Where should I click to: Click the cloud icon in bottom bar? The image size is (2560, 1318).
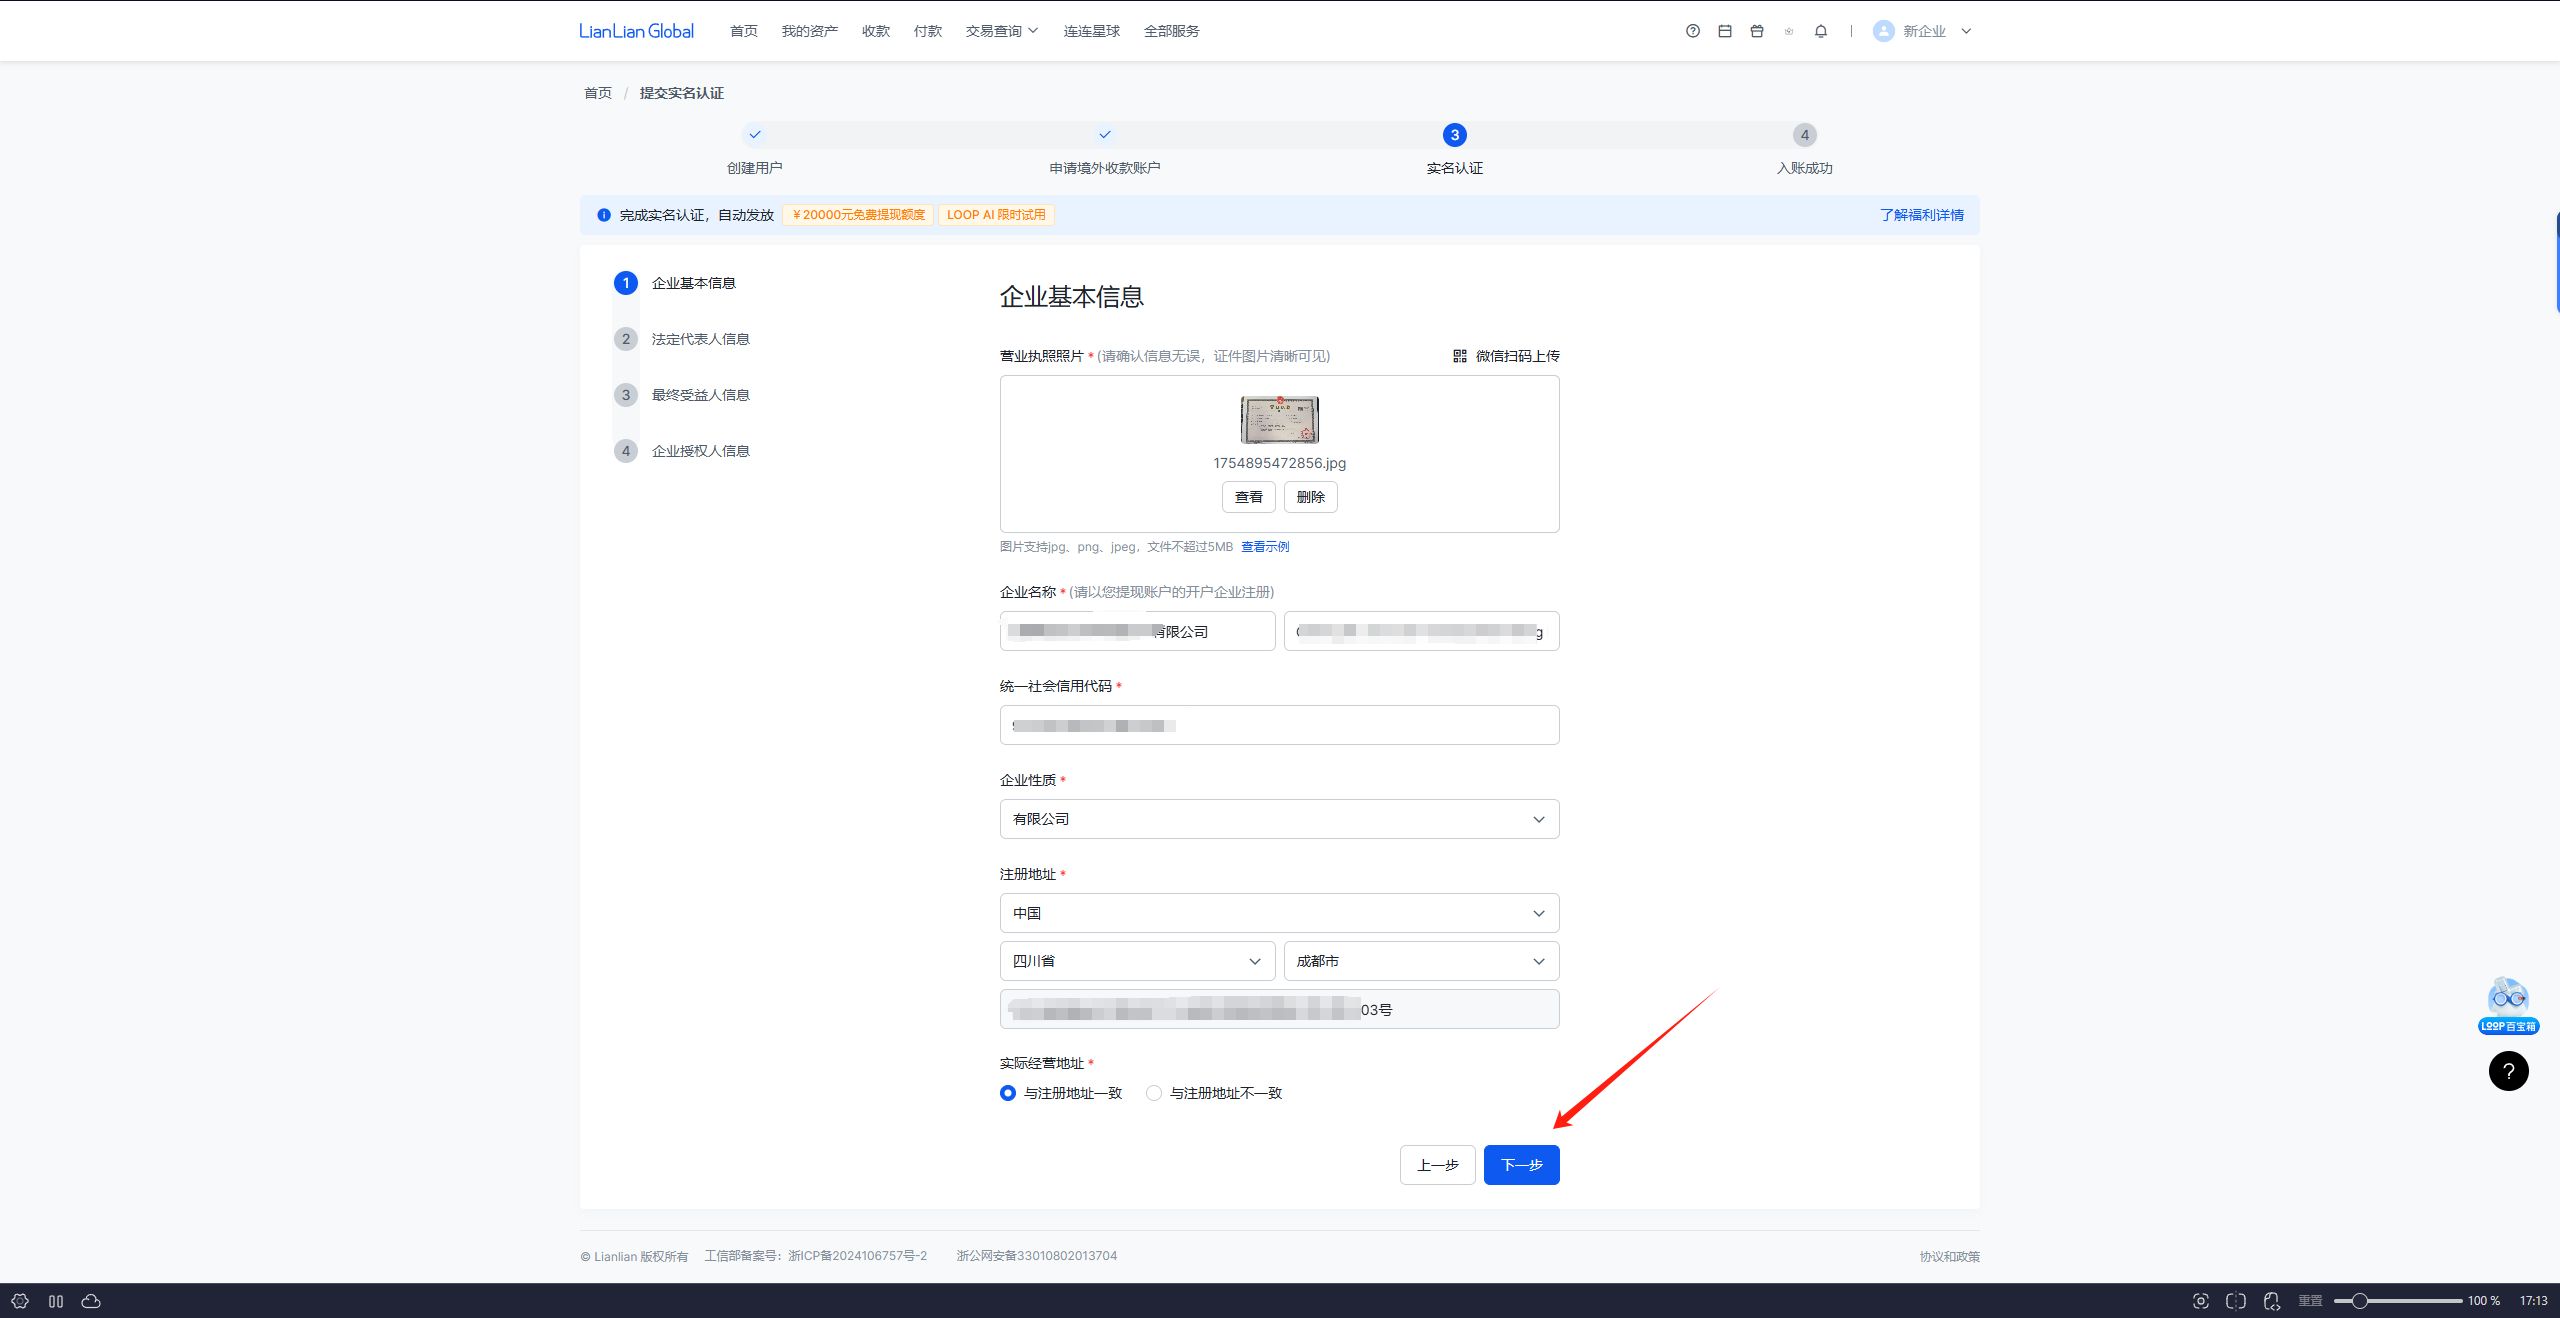[91, 1301]
